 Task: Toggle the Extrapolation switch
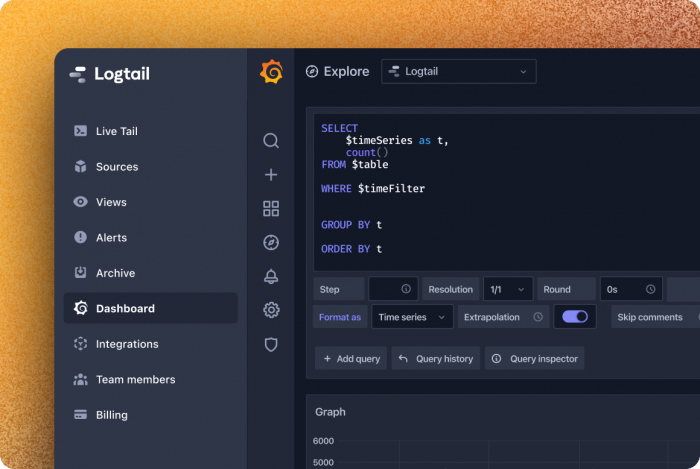[x=575, y=316]
